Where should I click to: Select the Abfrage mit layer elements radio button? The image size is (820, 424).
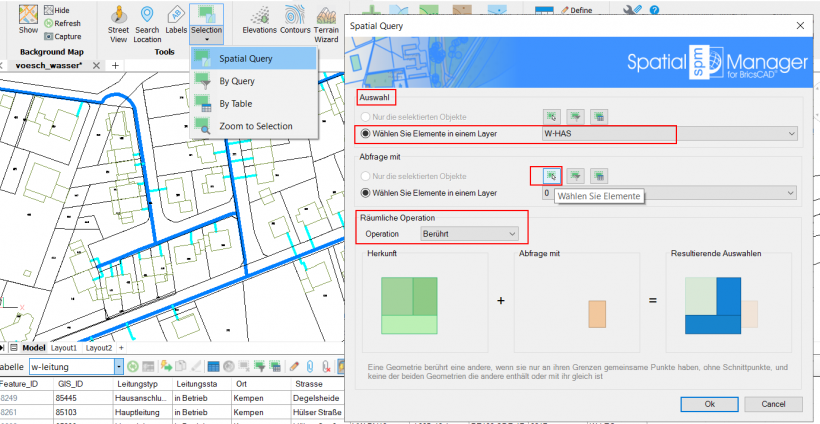tap(366, 193)
